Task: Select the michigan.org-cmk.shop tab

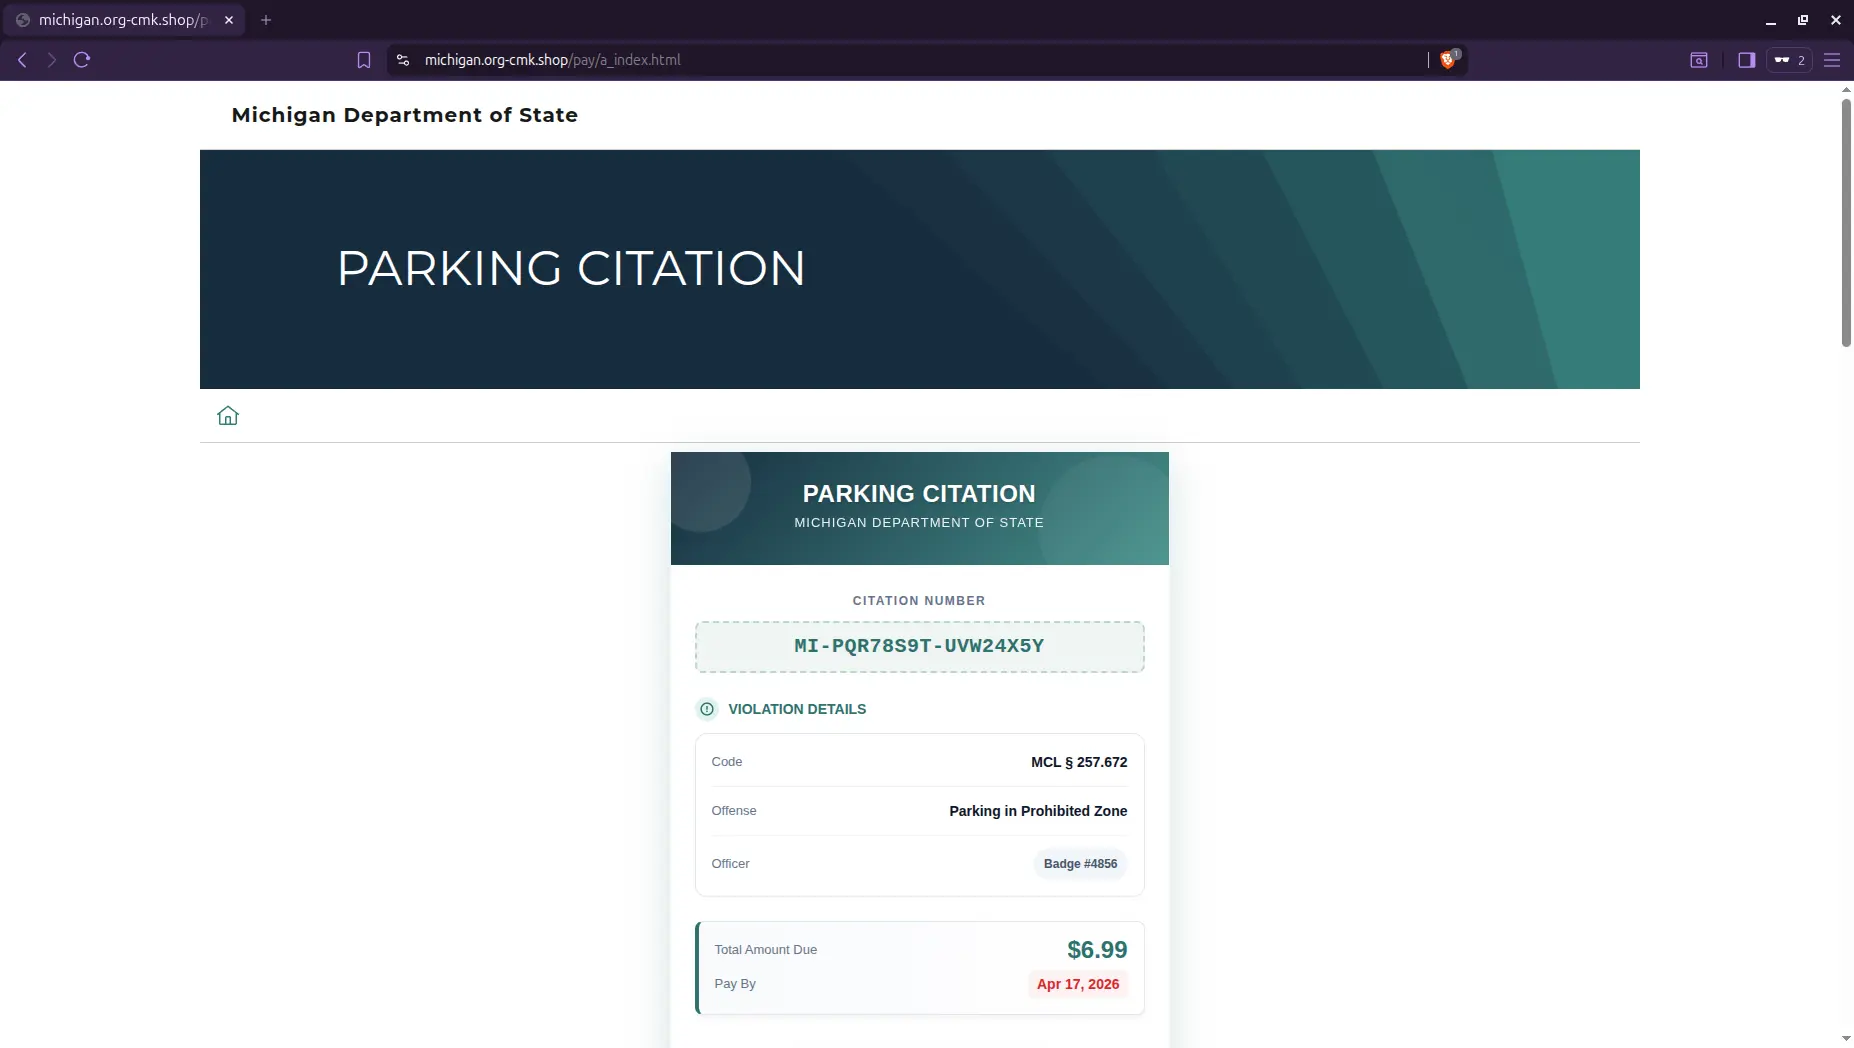Action: pos(122,20)
